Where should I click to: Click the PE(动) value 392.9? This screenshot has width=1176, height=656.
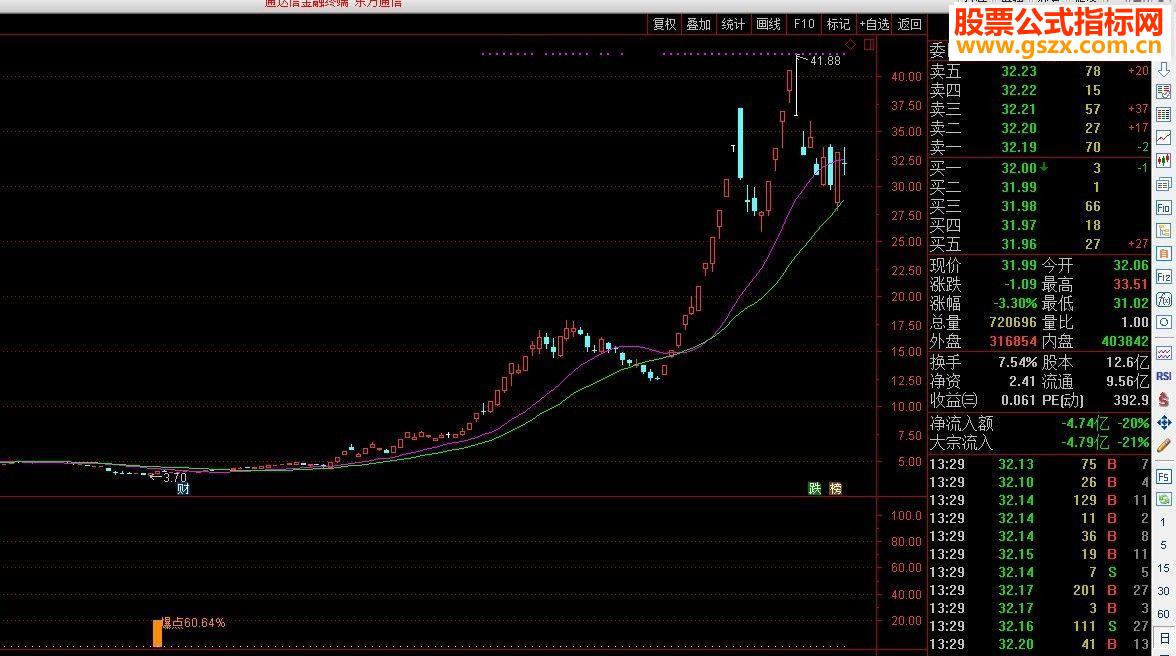[x=1131, y=400]
